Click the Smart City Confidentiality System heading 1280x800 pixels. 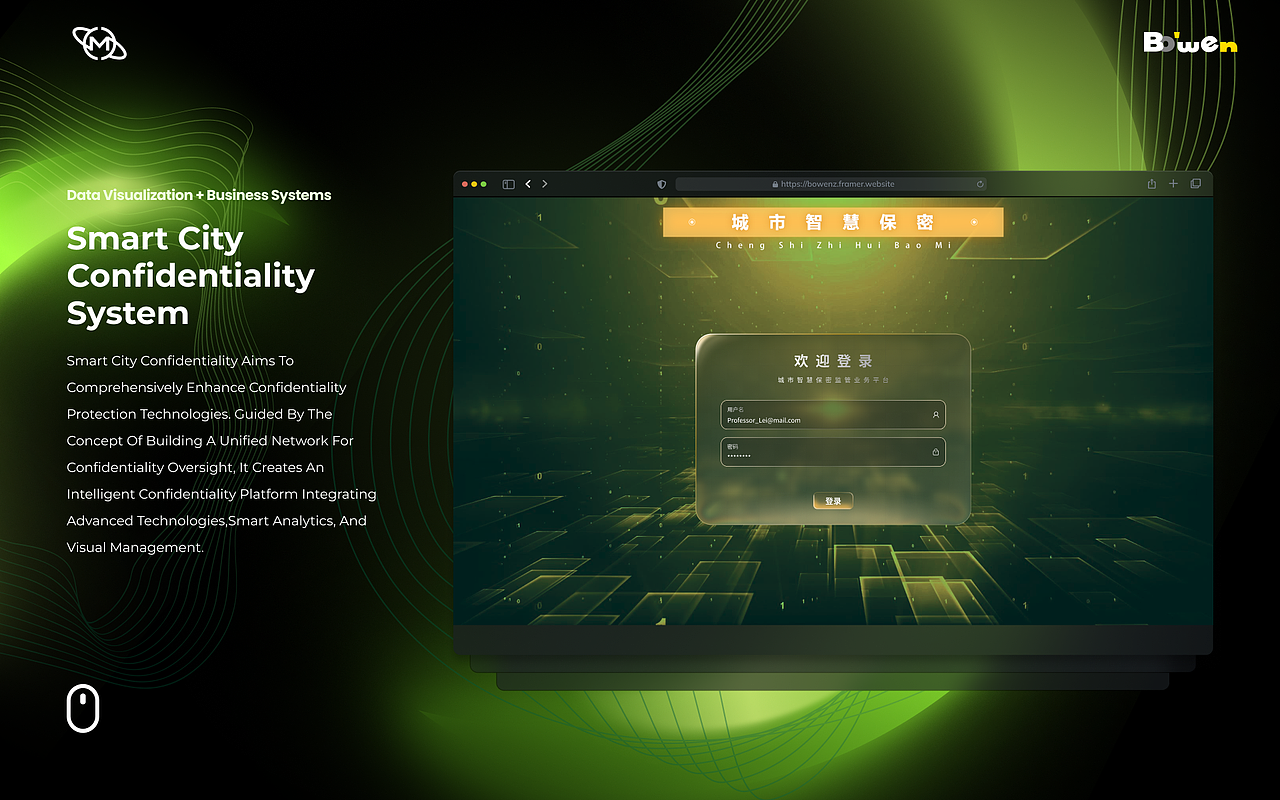click(x=191, y=275)
